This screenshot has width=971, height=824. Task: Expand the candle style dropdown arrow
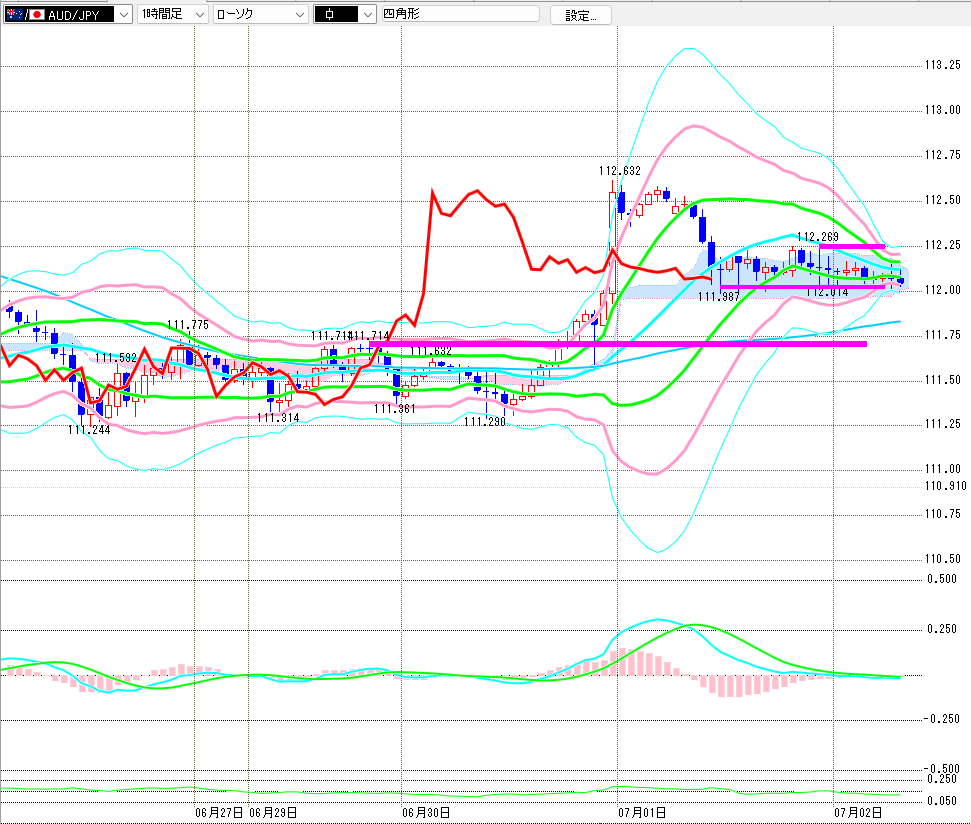[367, 14]
